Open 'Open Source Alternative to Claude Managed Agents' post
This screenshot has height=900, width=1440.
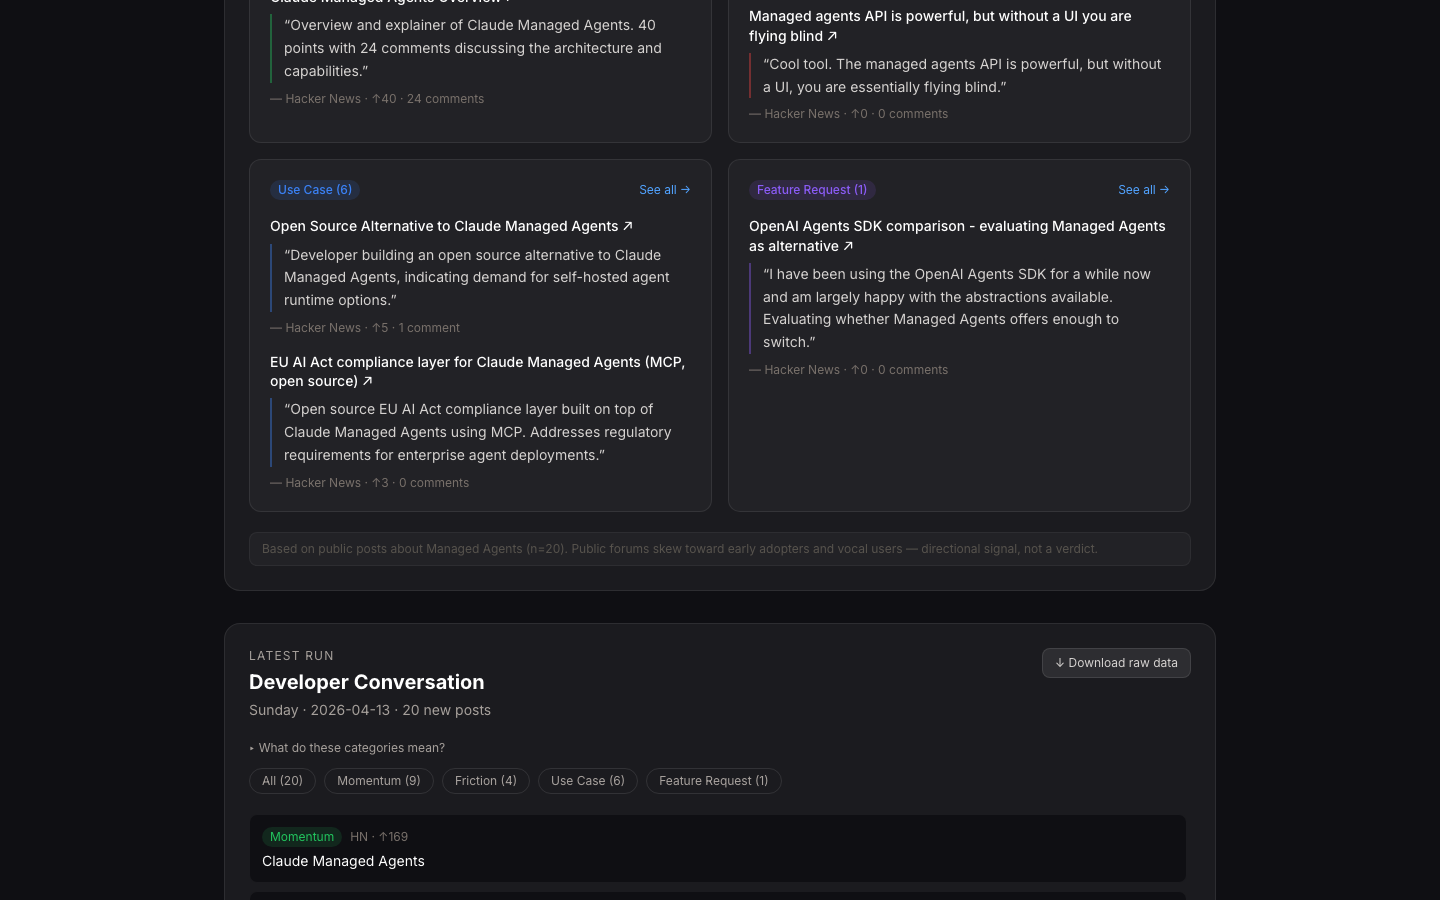[451, 226]
